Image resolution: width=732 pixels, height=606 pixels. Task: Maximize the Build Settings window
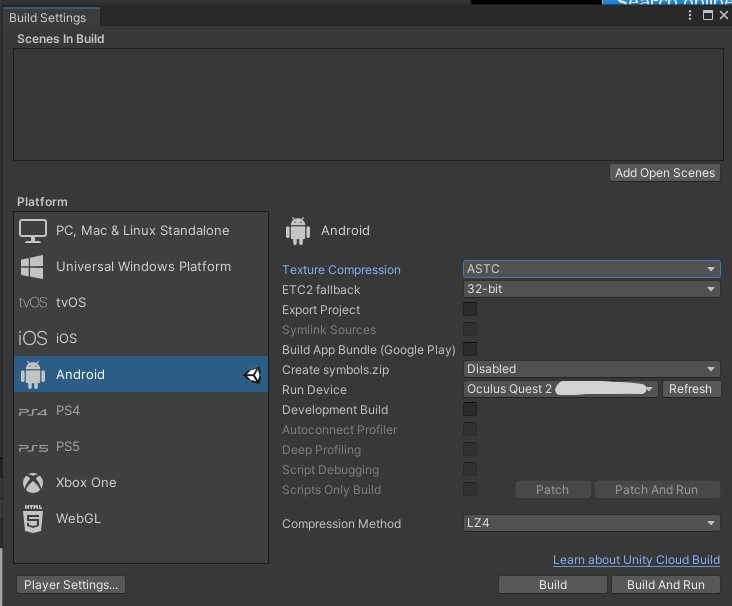pyautogui.click(x=708, y=15)
